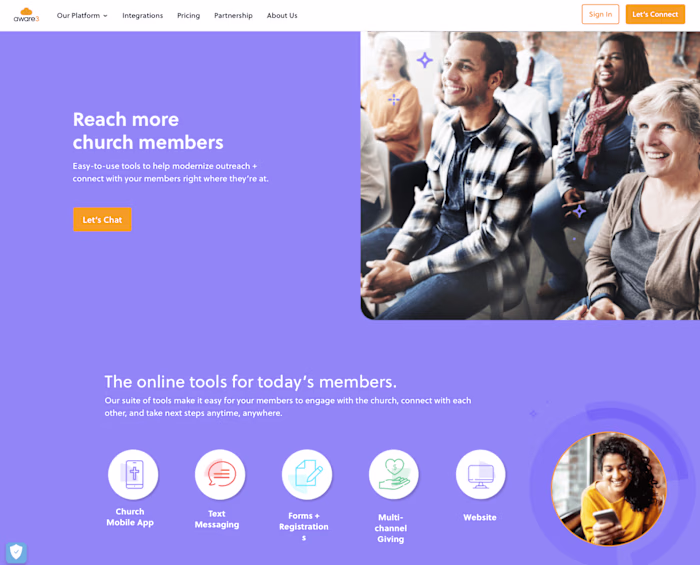Expand the Our Platform dropdown arrow
The width and height of the screenshot is (700, 565).
tap(105, 16)
